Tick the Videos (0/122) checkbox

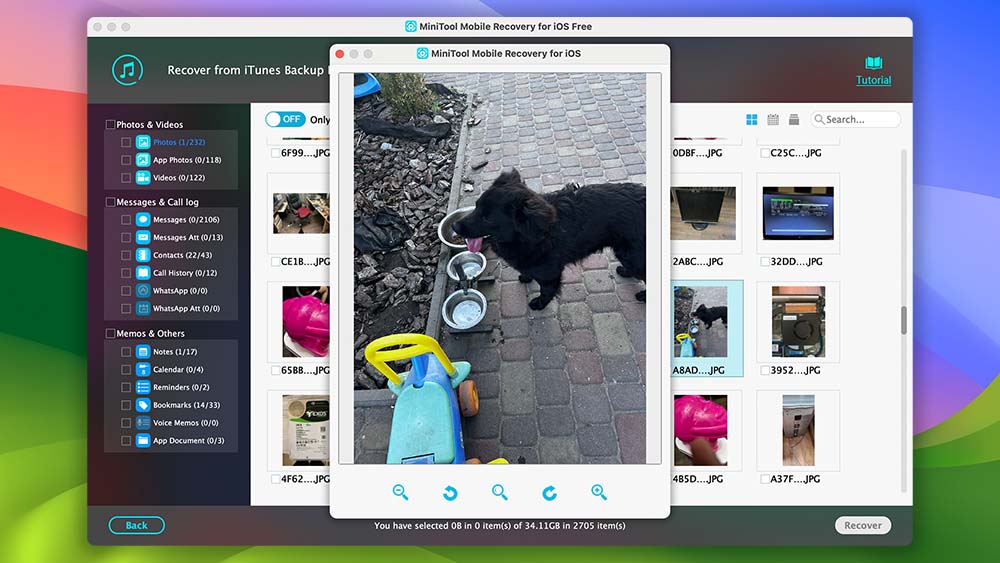pos(126,178)
